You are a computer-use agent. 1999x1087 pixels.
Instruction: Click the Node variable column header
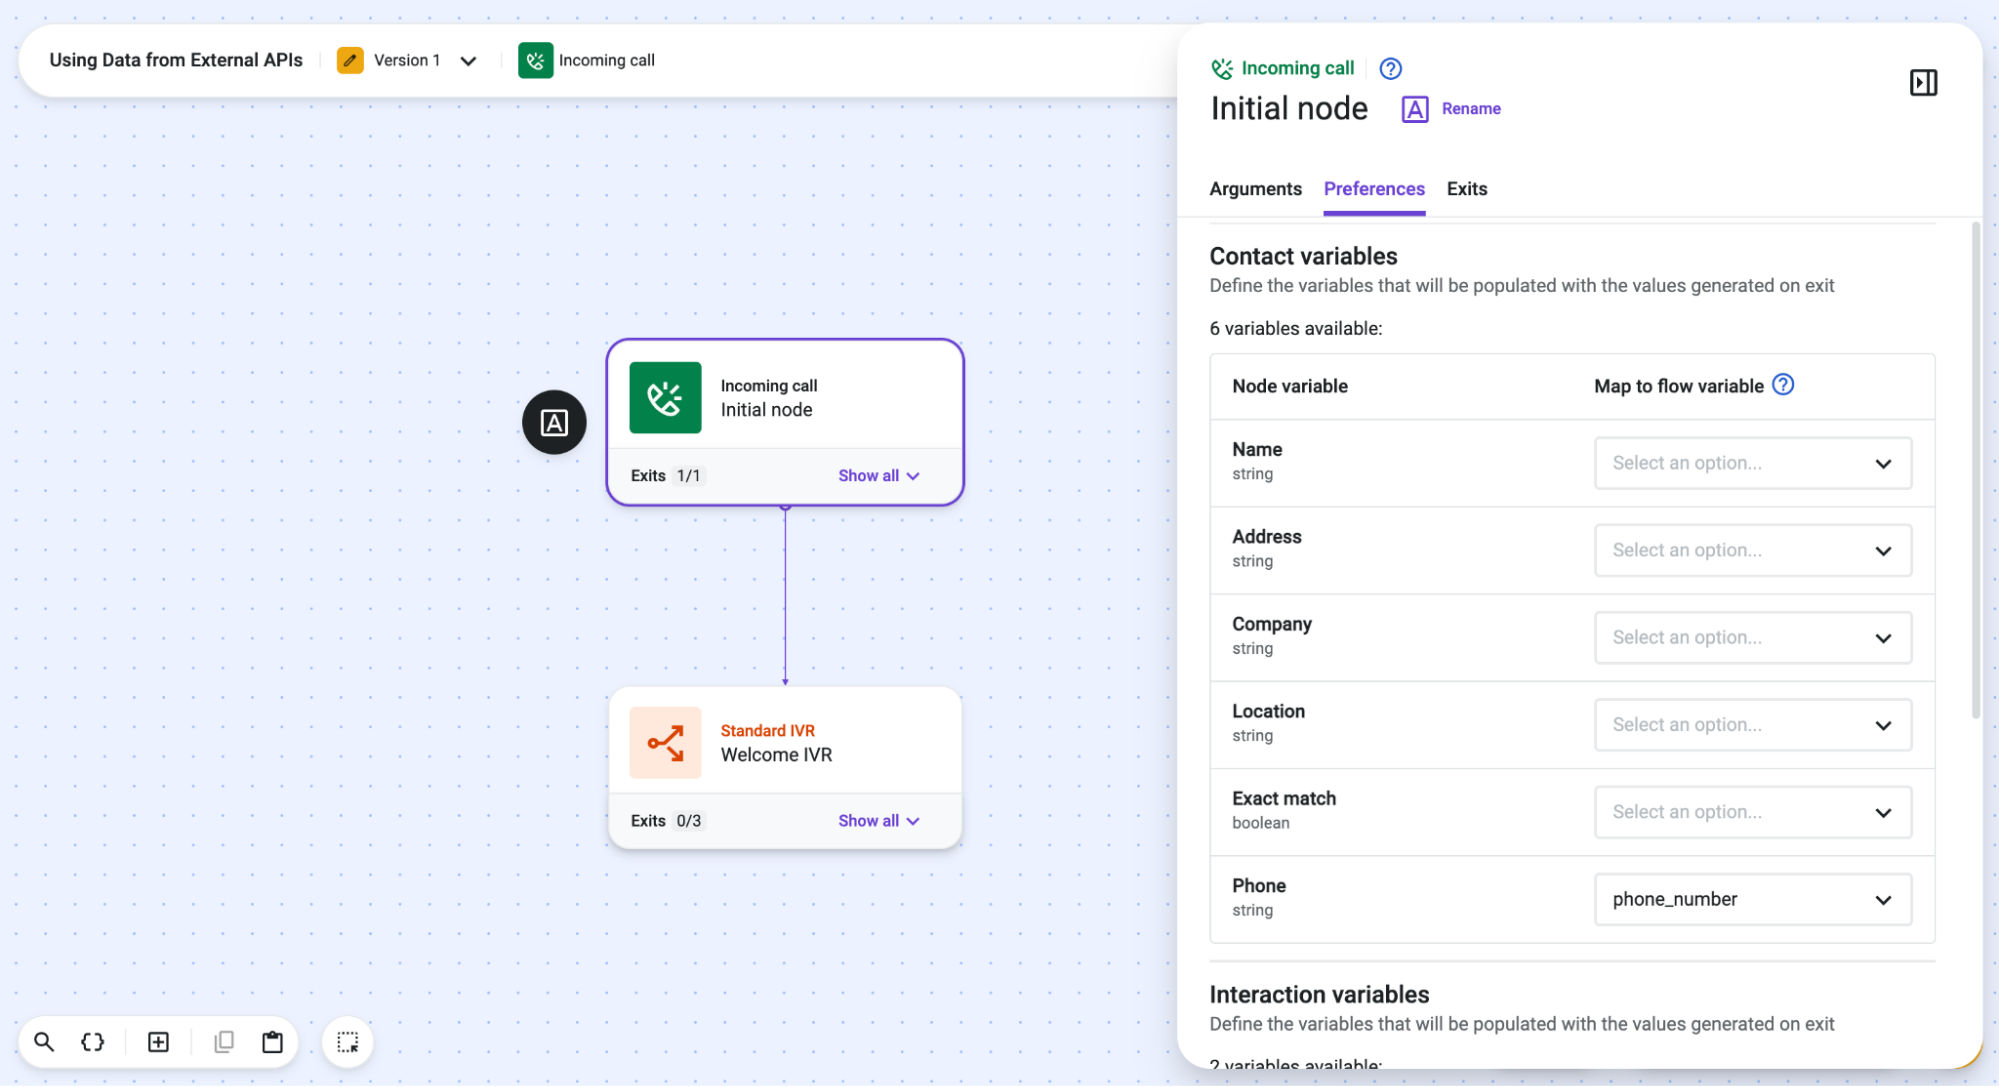tap(1289, 386)
